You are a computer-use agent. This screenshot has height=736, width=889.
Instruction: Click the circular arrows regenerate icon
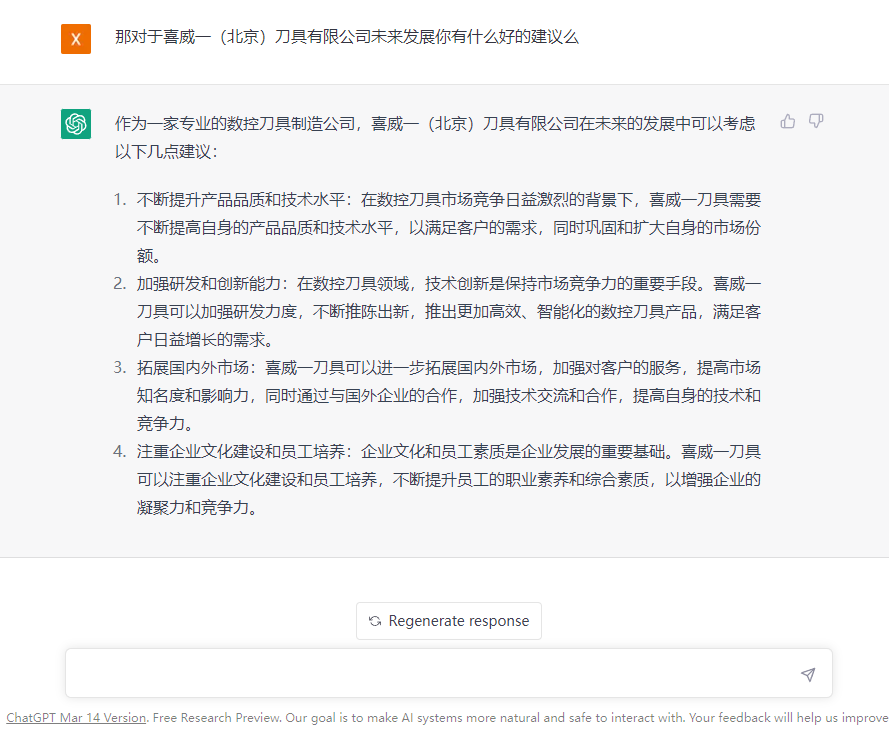click(x=375, y=621)
